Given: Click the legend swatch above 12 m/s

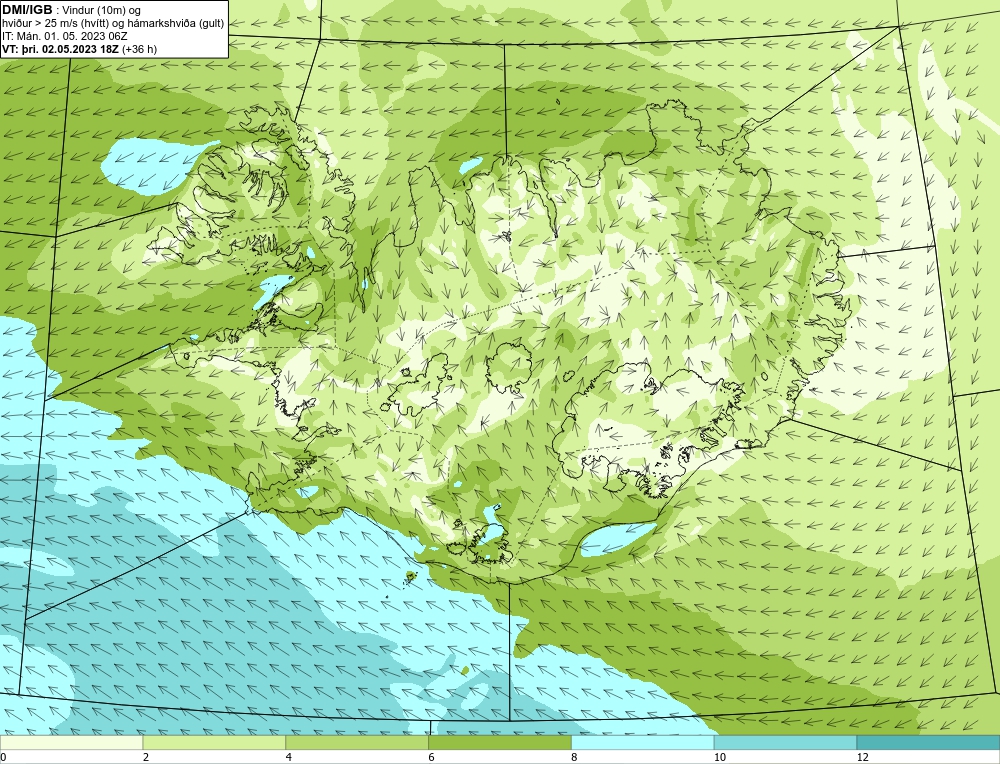Looking at the screenshot, I should 929,742.
